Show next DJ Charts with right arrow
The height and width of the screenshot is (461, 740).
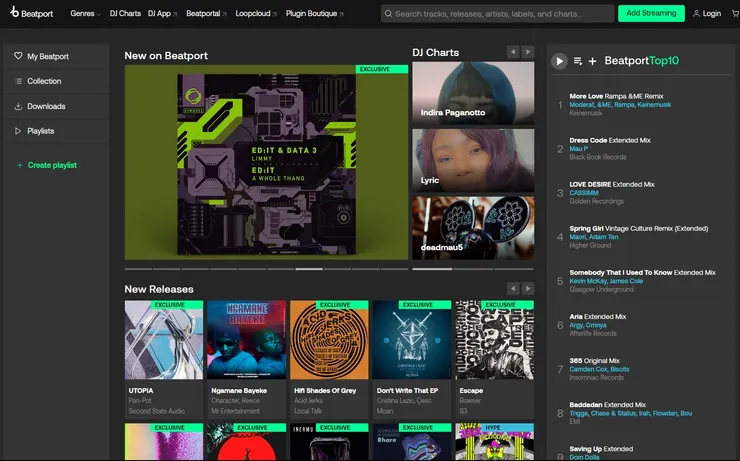528,52
